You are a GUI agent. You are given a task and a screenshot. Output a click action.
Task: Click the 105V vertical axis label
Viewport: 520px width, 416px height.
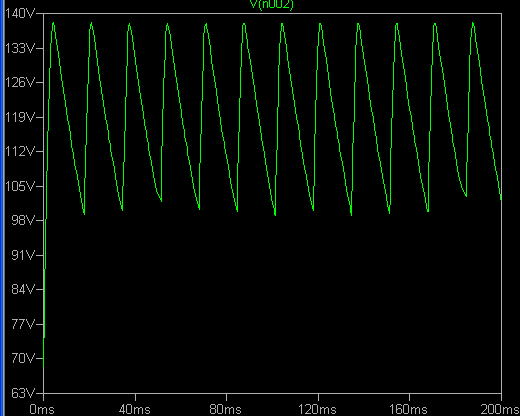pyautogui.click(x=20, y=186)
